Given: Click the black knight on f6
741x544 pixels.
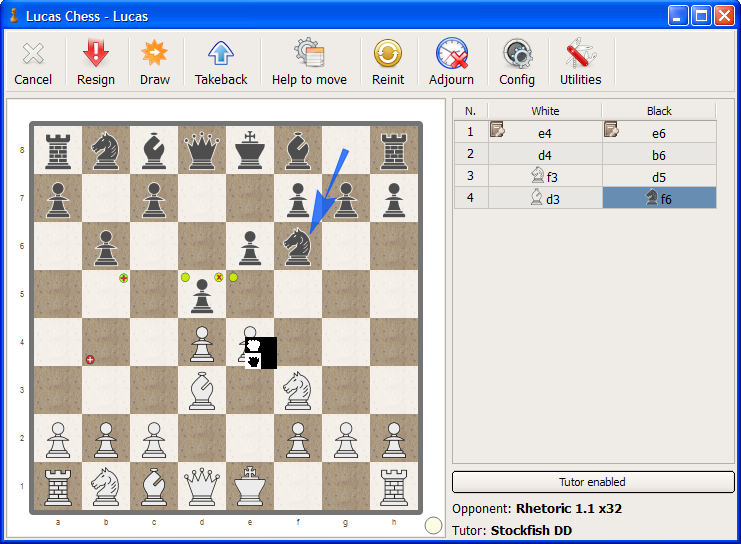Looking at the screenshot, I should 298,246.
